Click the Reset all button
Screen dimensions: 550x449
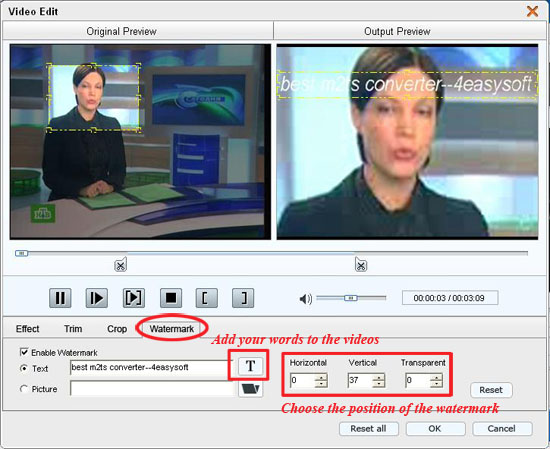[x=369, y=429]
